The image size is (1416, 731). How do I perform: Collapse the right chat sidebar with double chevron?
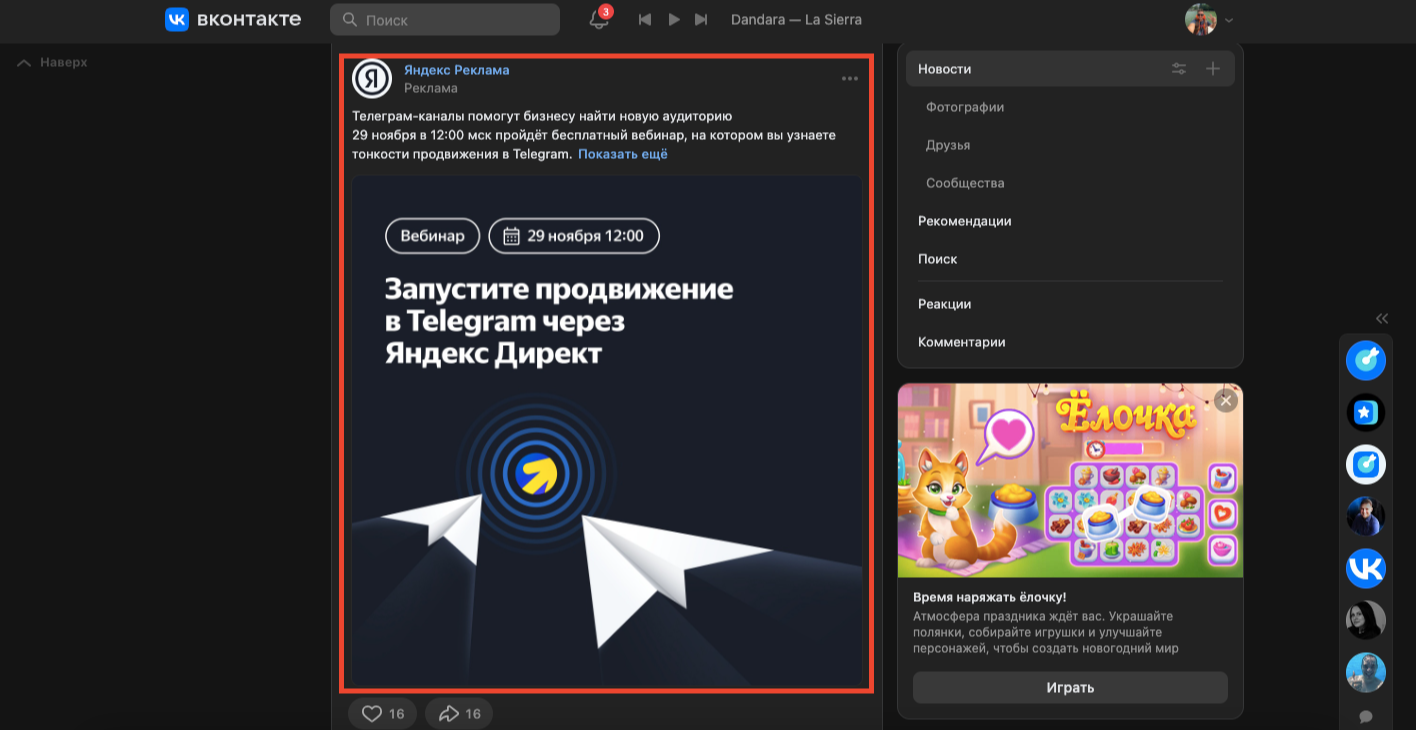(1382, 319)
